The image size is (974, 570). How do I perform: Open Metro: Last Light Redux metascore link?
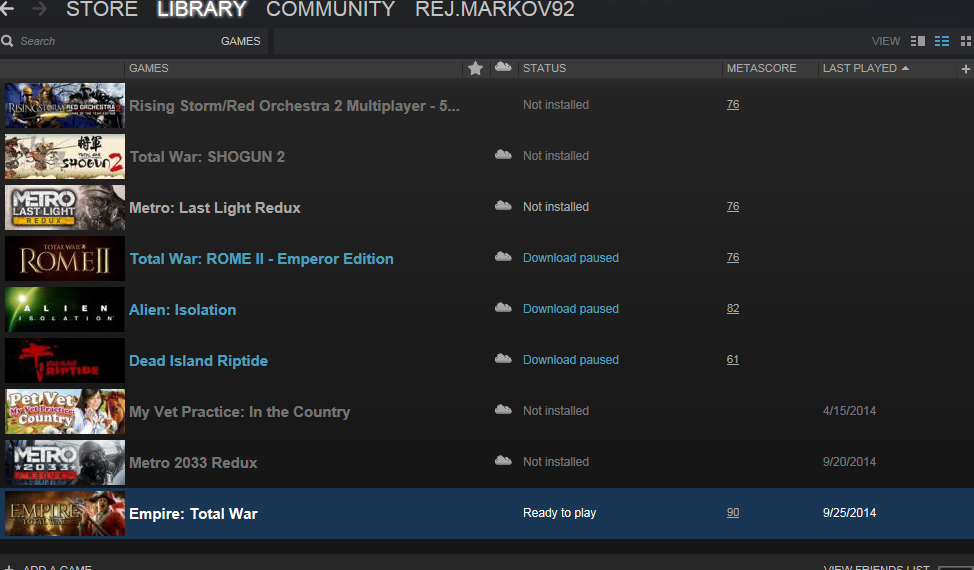click(733, 206)
